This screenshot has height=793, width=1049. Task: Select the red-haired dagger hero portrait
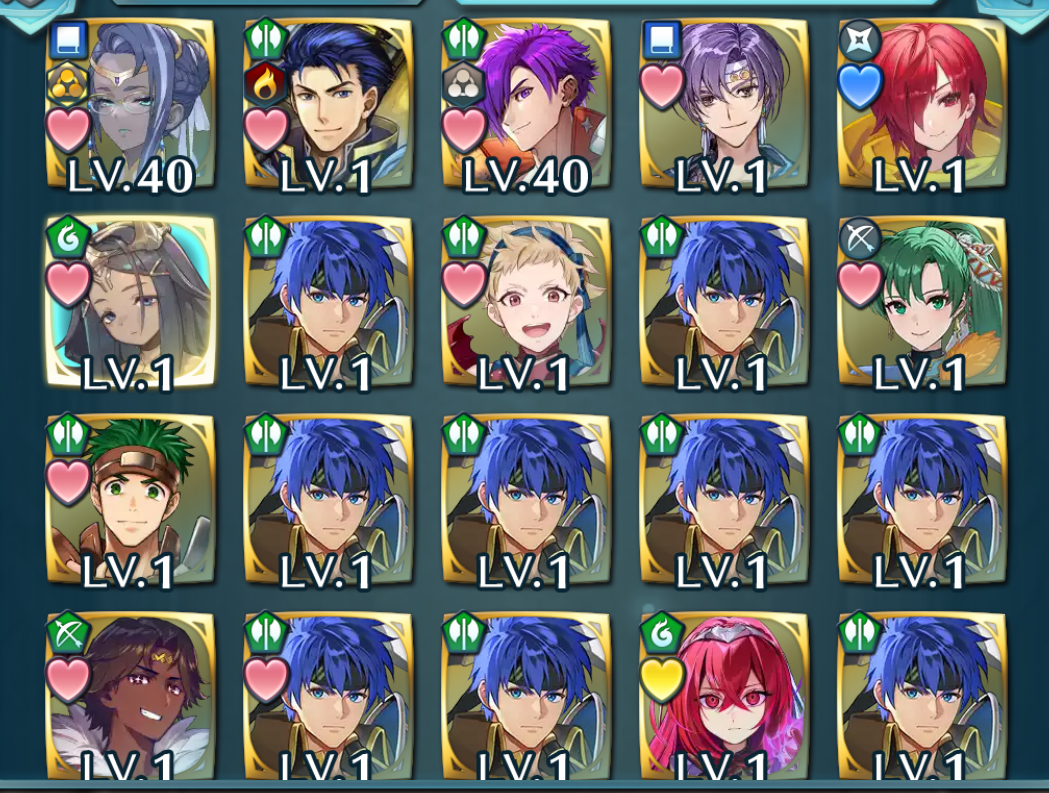[x=923, y=104]
